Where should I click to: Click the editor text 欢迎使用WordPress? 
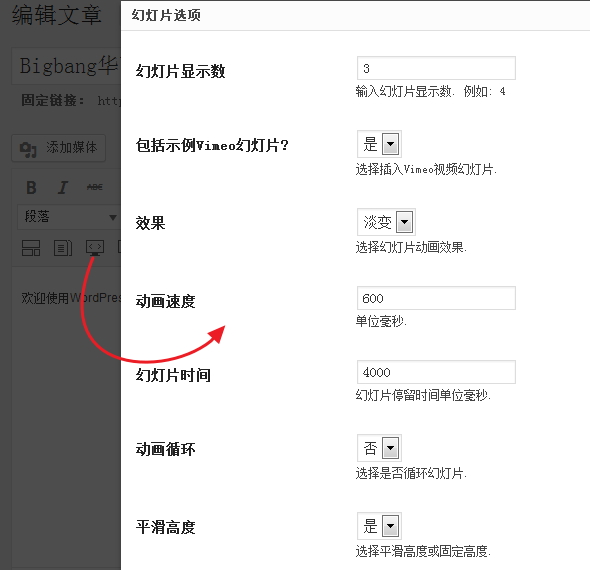(x=71, y=298)
